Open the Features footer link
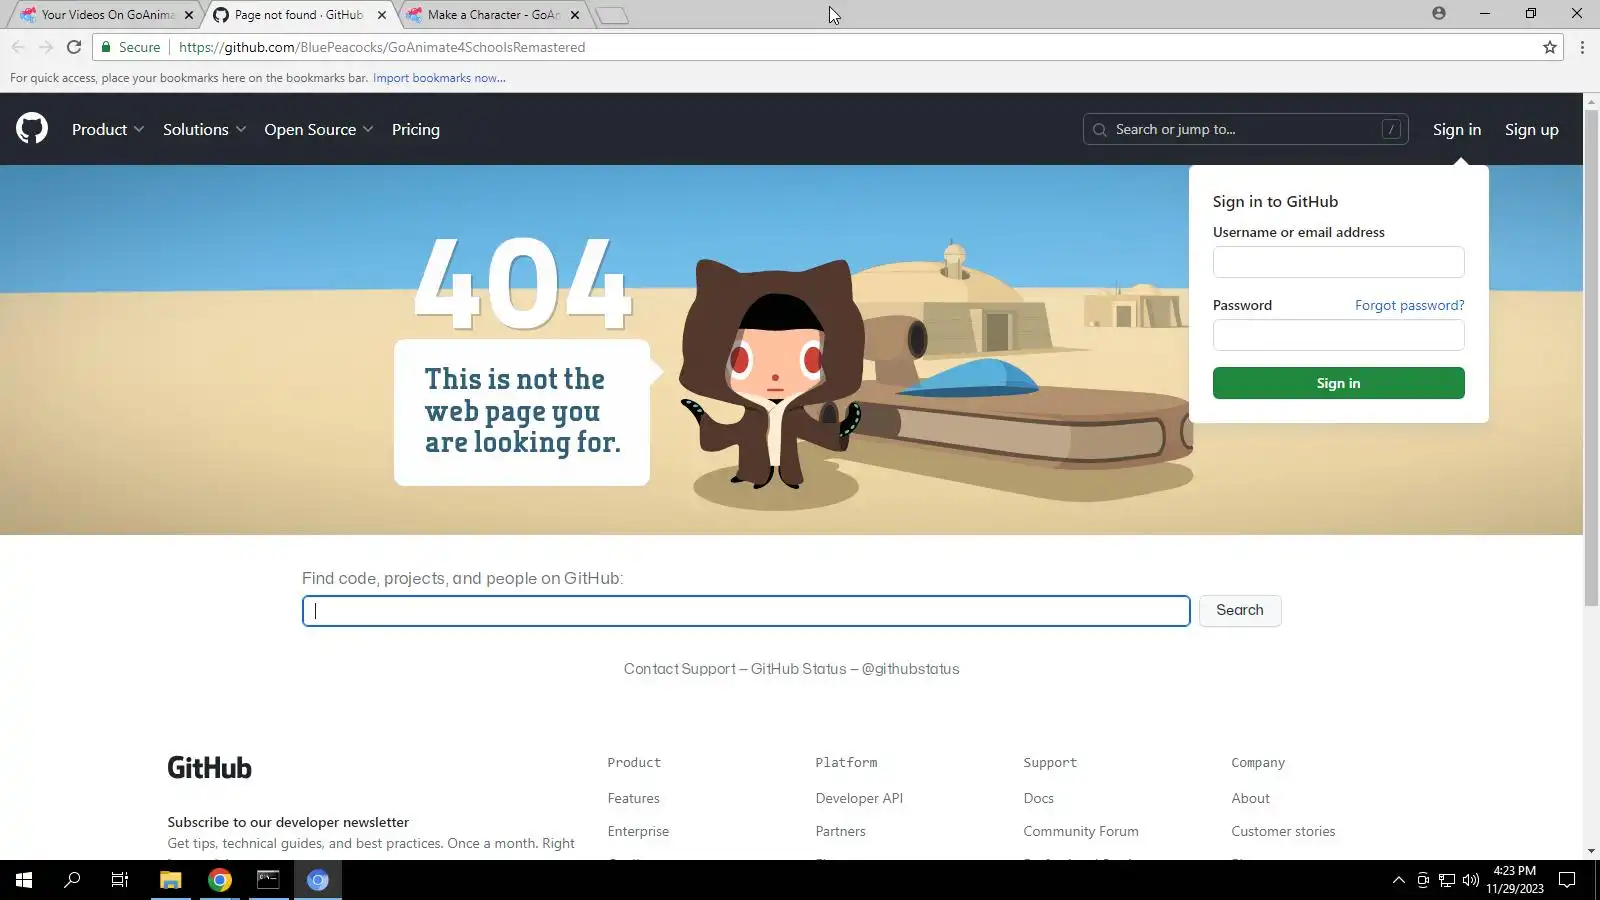 point(633,798)
